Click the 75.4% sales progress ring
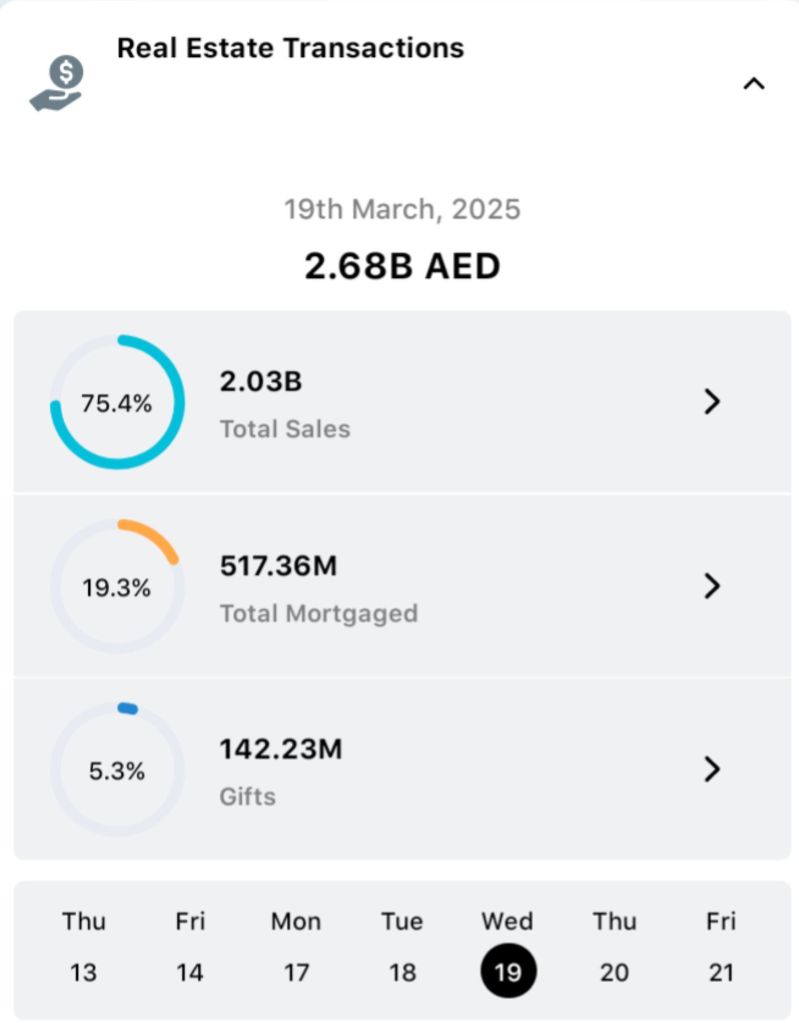 117,403
